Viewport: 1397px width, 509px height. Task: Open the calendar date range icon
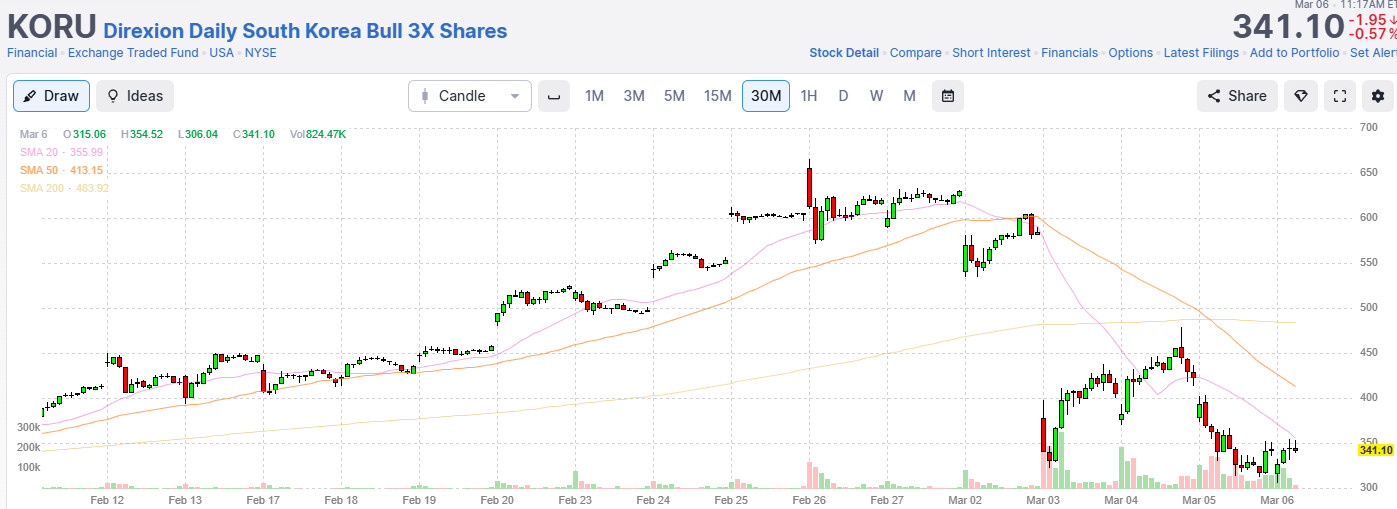pyautogui.click(x=948, y=96)
